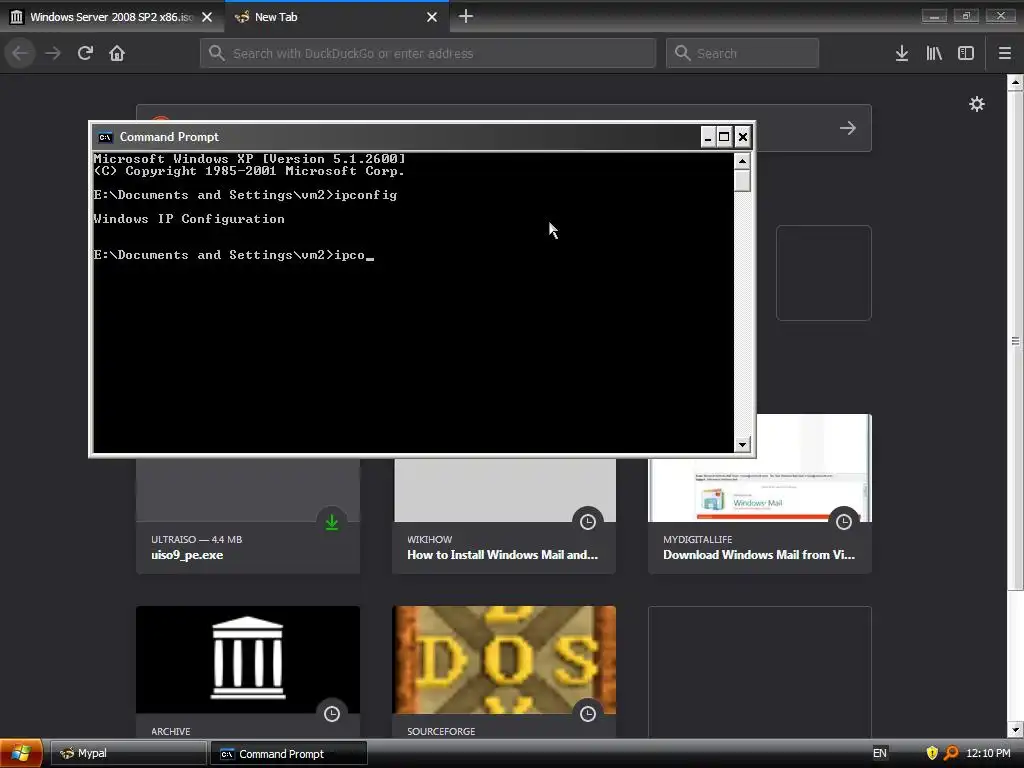Image resolution: width=1024 pixels, height=768 pixels.
Task: Open How to Install Windows Mail link
Action: tap(502, 554)
